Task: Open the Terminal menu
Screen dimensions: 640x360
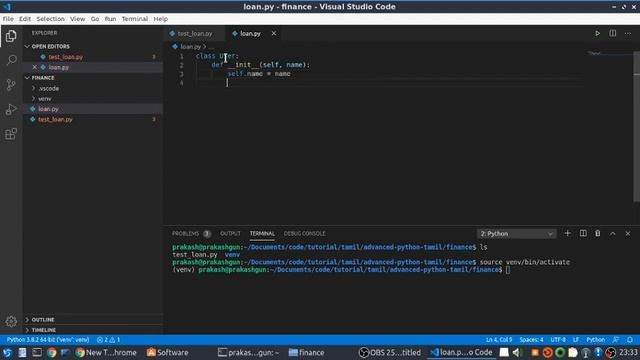Action: pyautogui.click(x=135, y=19)
